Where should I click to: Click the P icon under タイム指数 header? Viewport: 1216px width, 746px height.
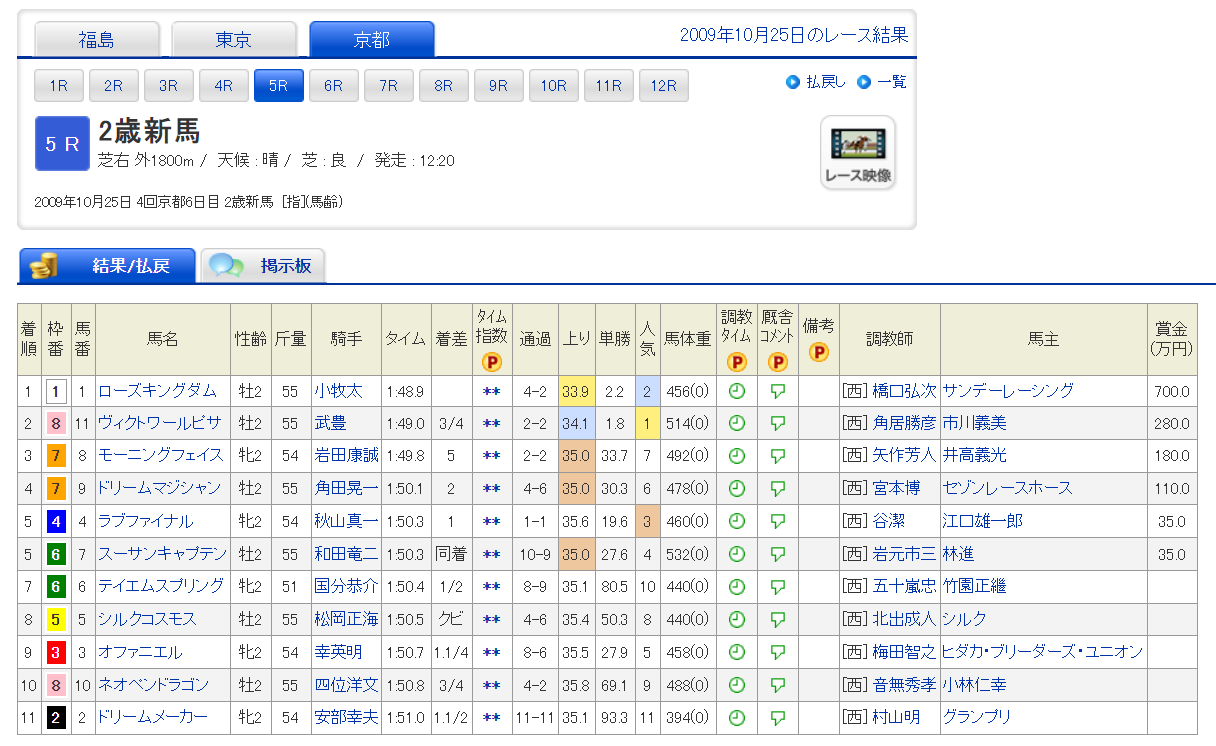pyautogui.click(x=491, y=362)
